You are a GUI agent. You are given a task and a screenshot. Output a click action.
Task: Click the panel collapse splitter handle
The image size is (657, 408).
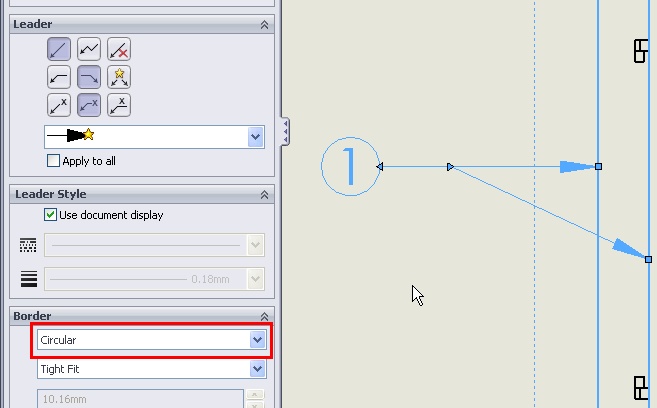285,132
